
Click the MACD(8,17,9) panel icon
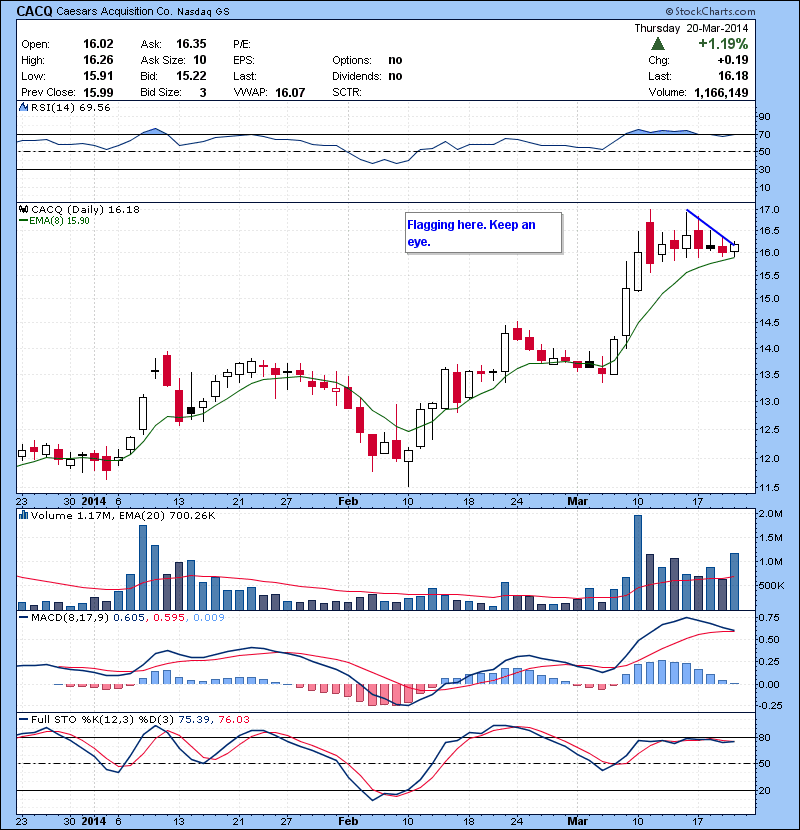24,618
